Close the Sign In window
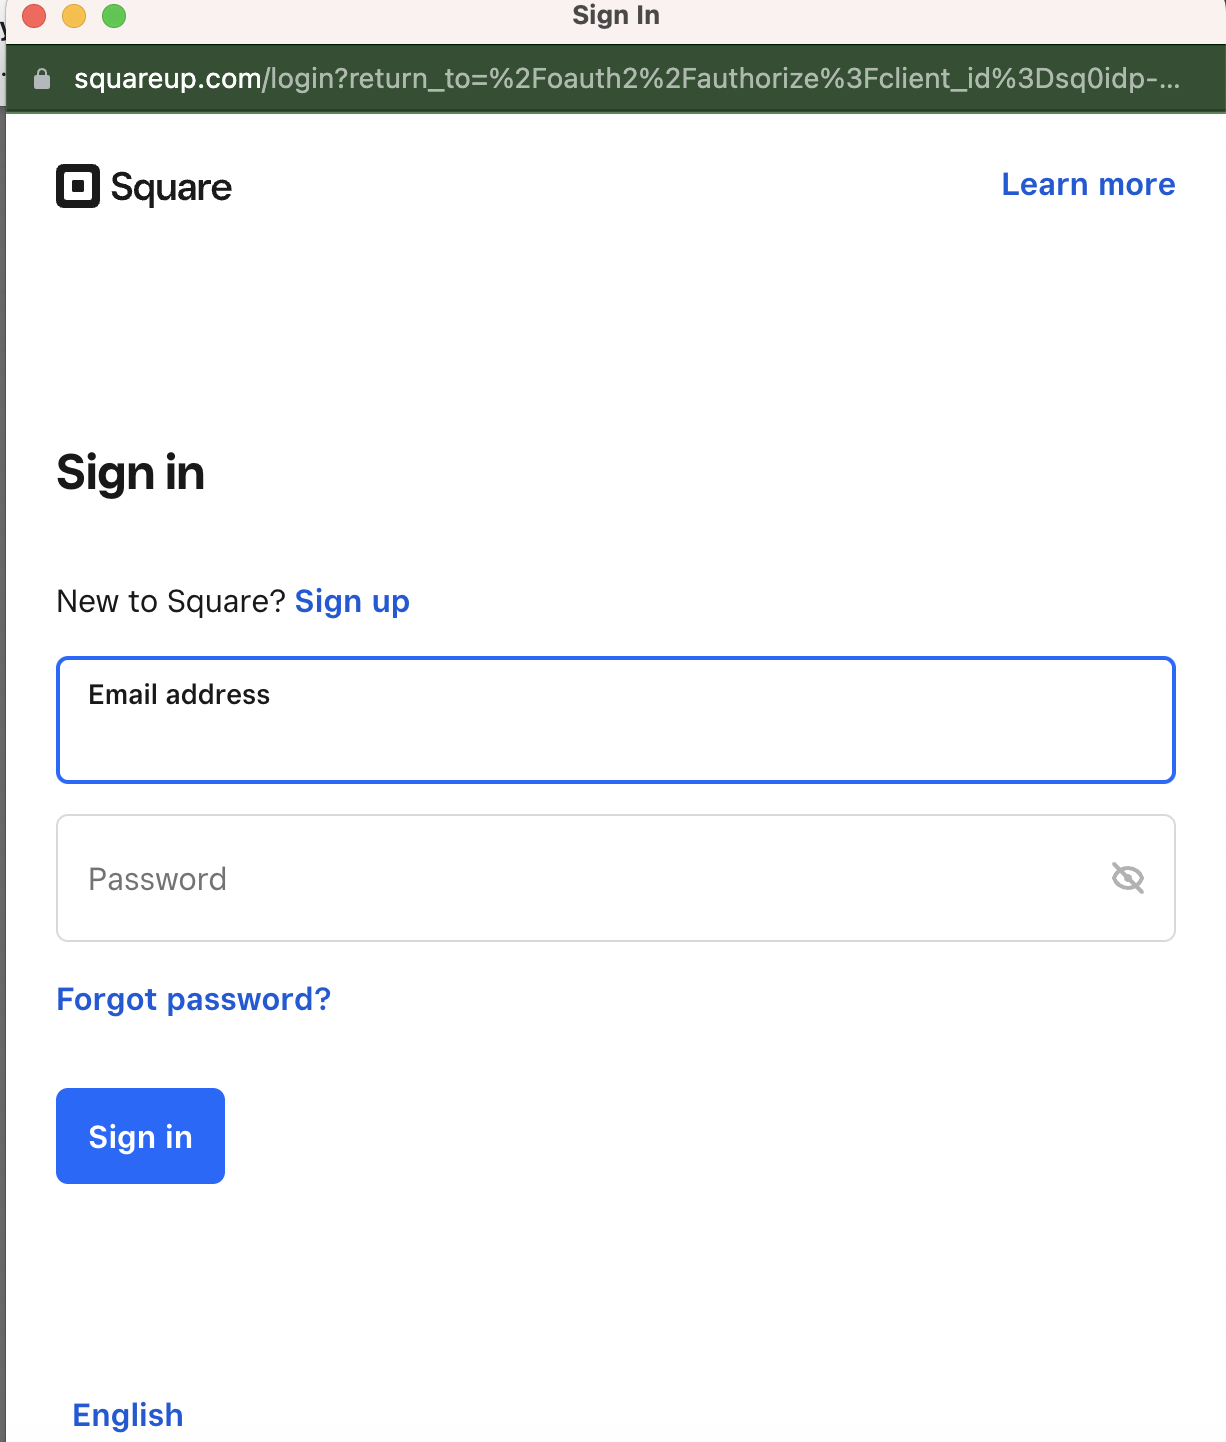The height and width of the screenshot is (1442, 1226). pyautogui.click(x=34, y=16)
